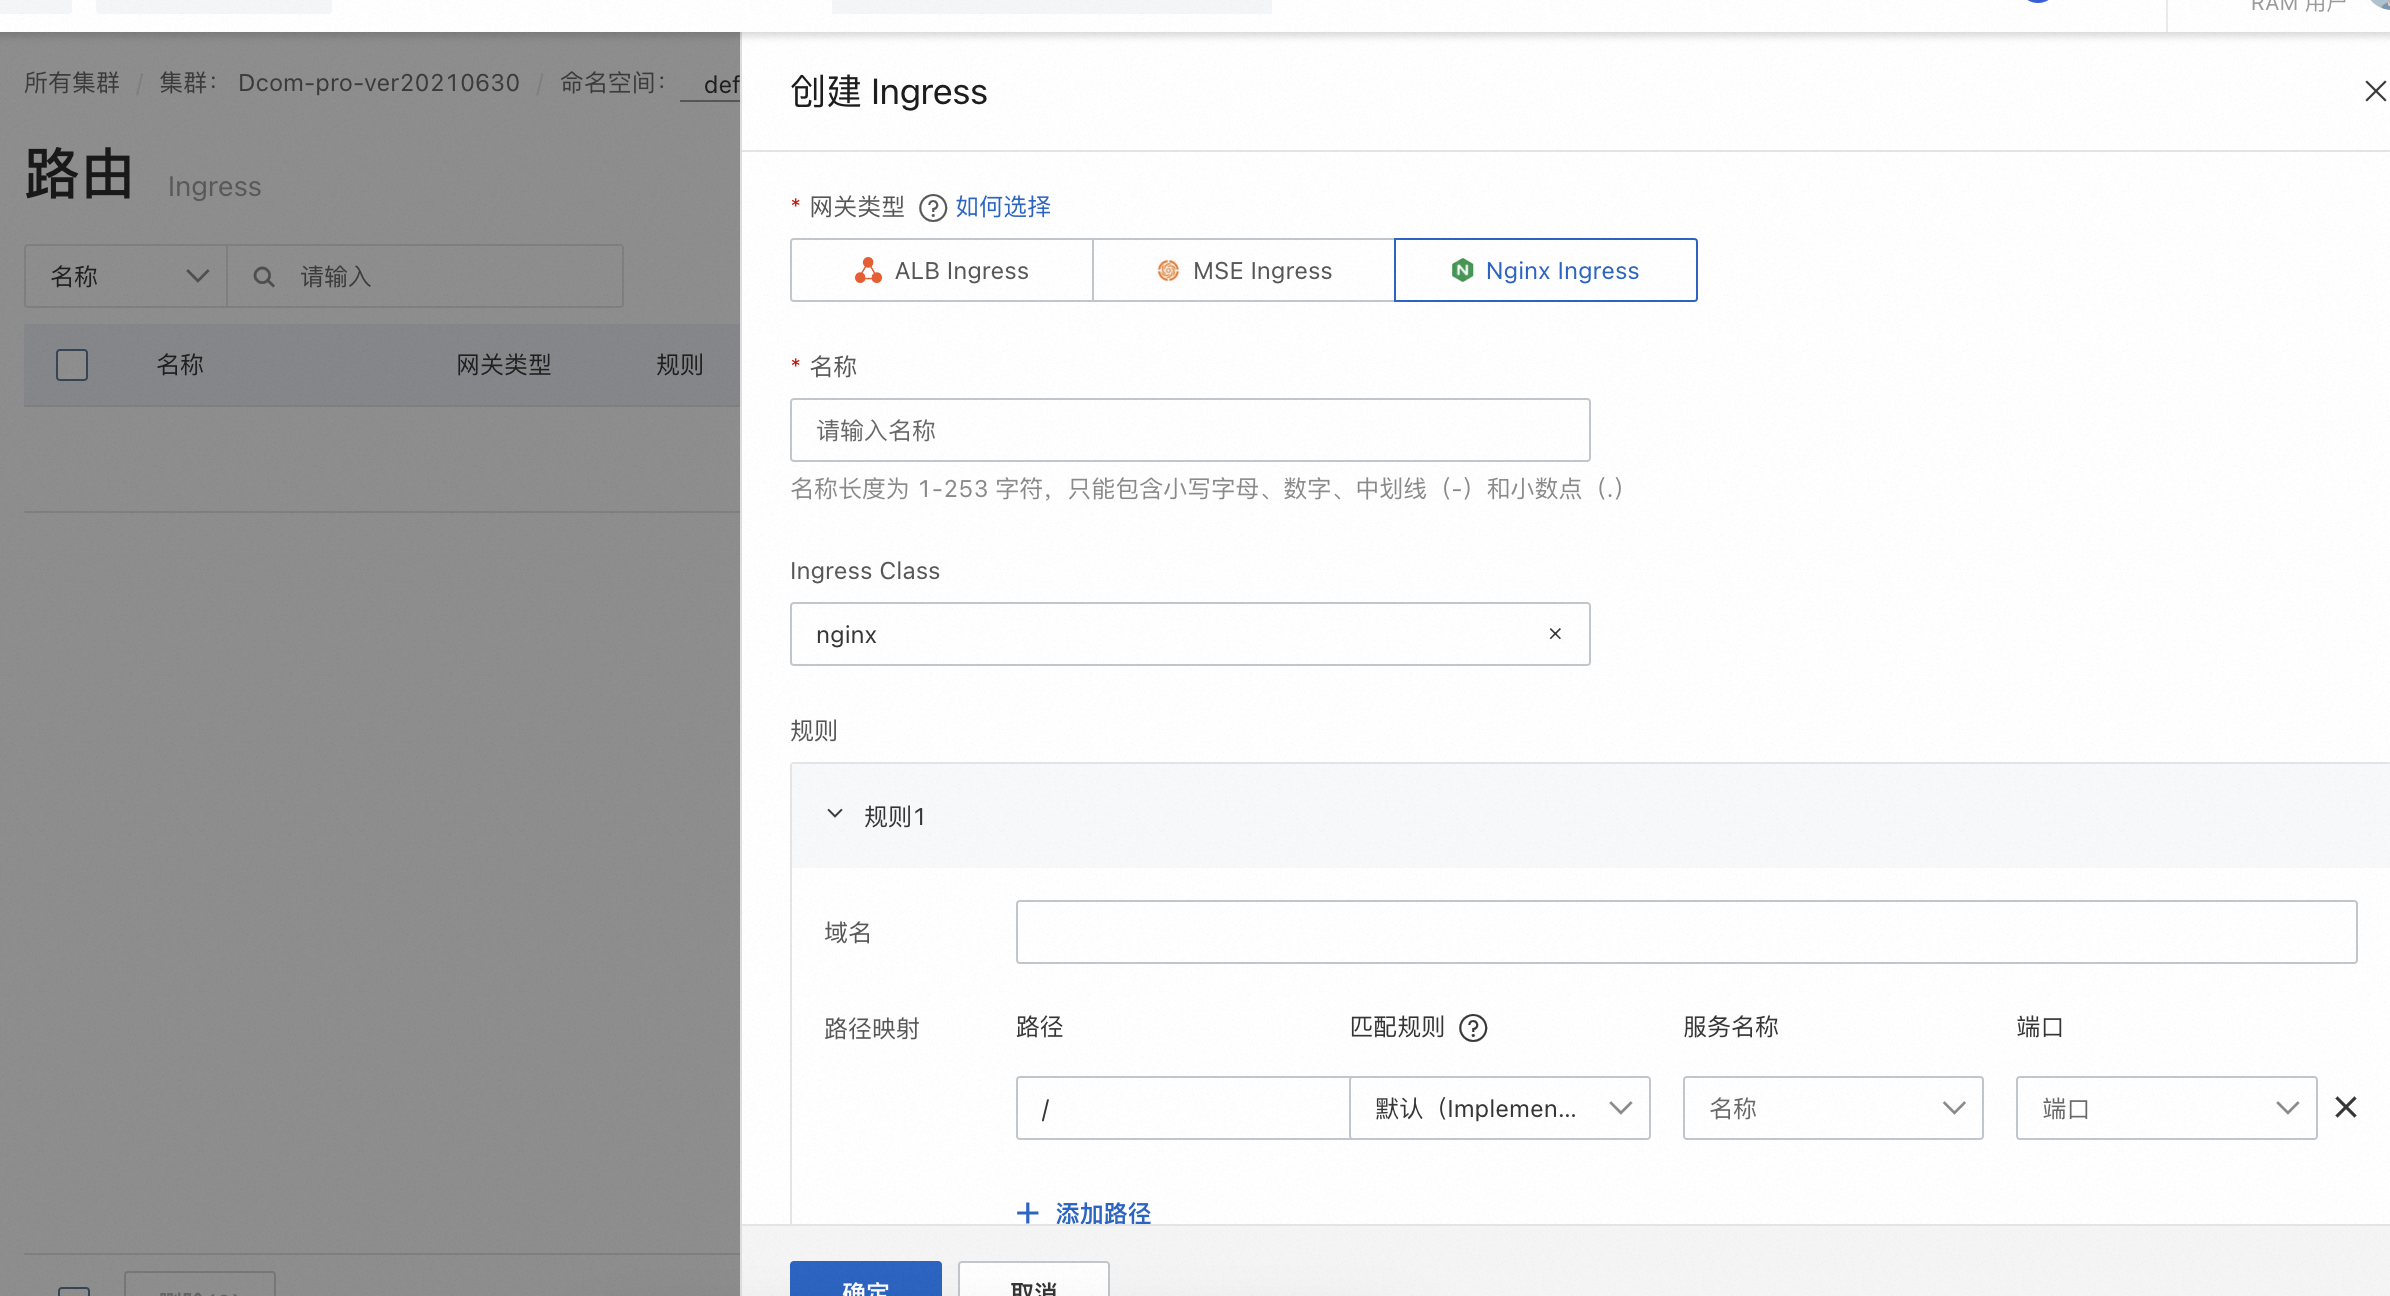The height and width of the screenshot is (1296, 2390).
Task: Open the 端口 port dropdown
Action: click(x=2166, y=1108)
